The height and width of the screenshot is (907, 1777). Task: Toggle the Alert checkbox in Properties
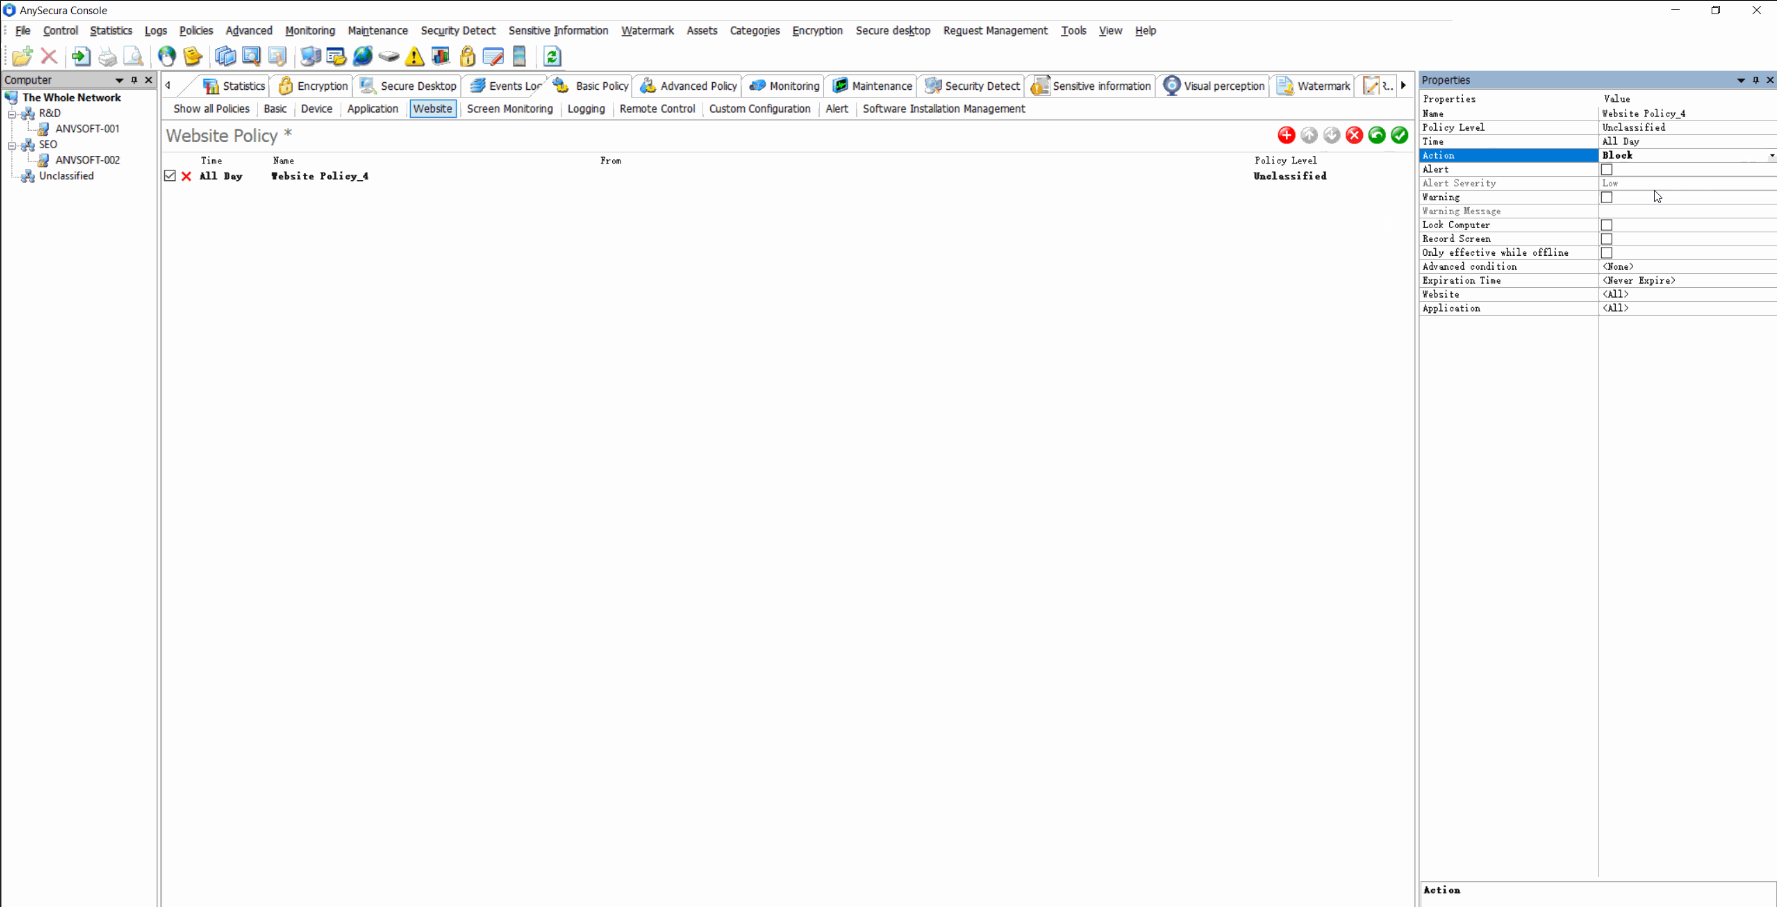tap(1607, 169)
